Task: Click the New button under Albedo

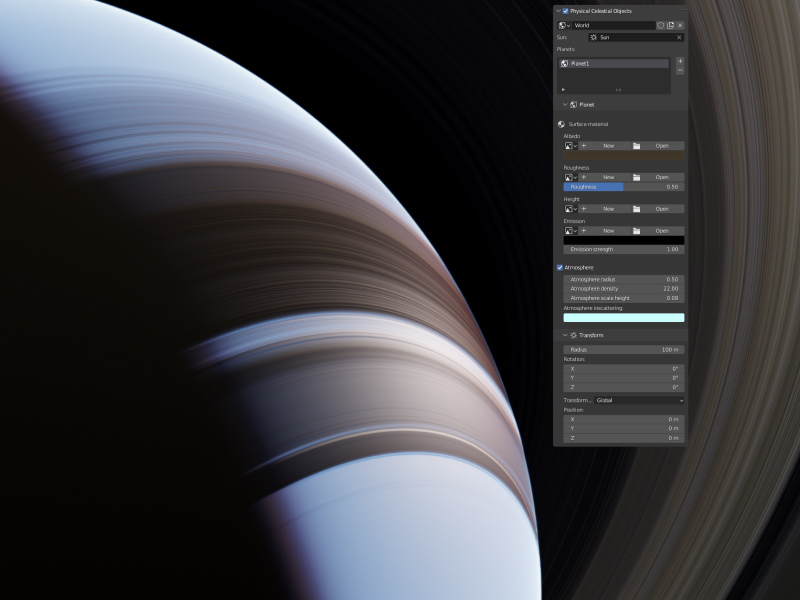Action: (608, 146)
